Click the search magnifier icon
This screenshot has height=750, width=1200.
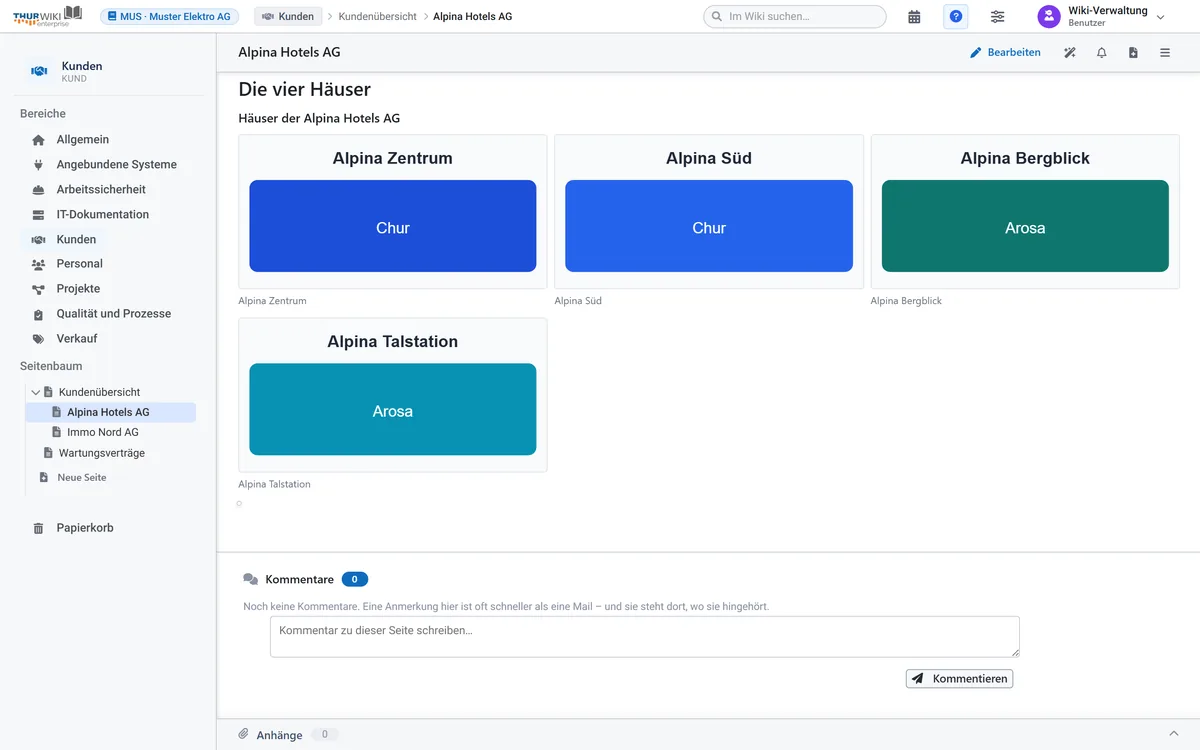pos(717,16)
